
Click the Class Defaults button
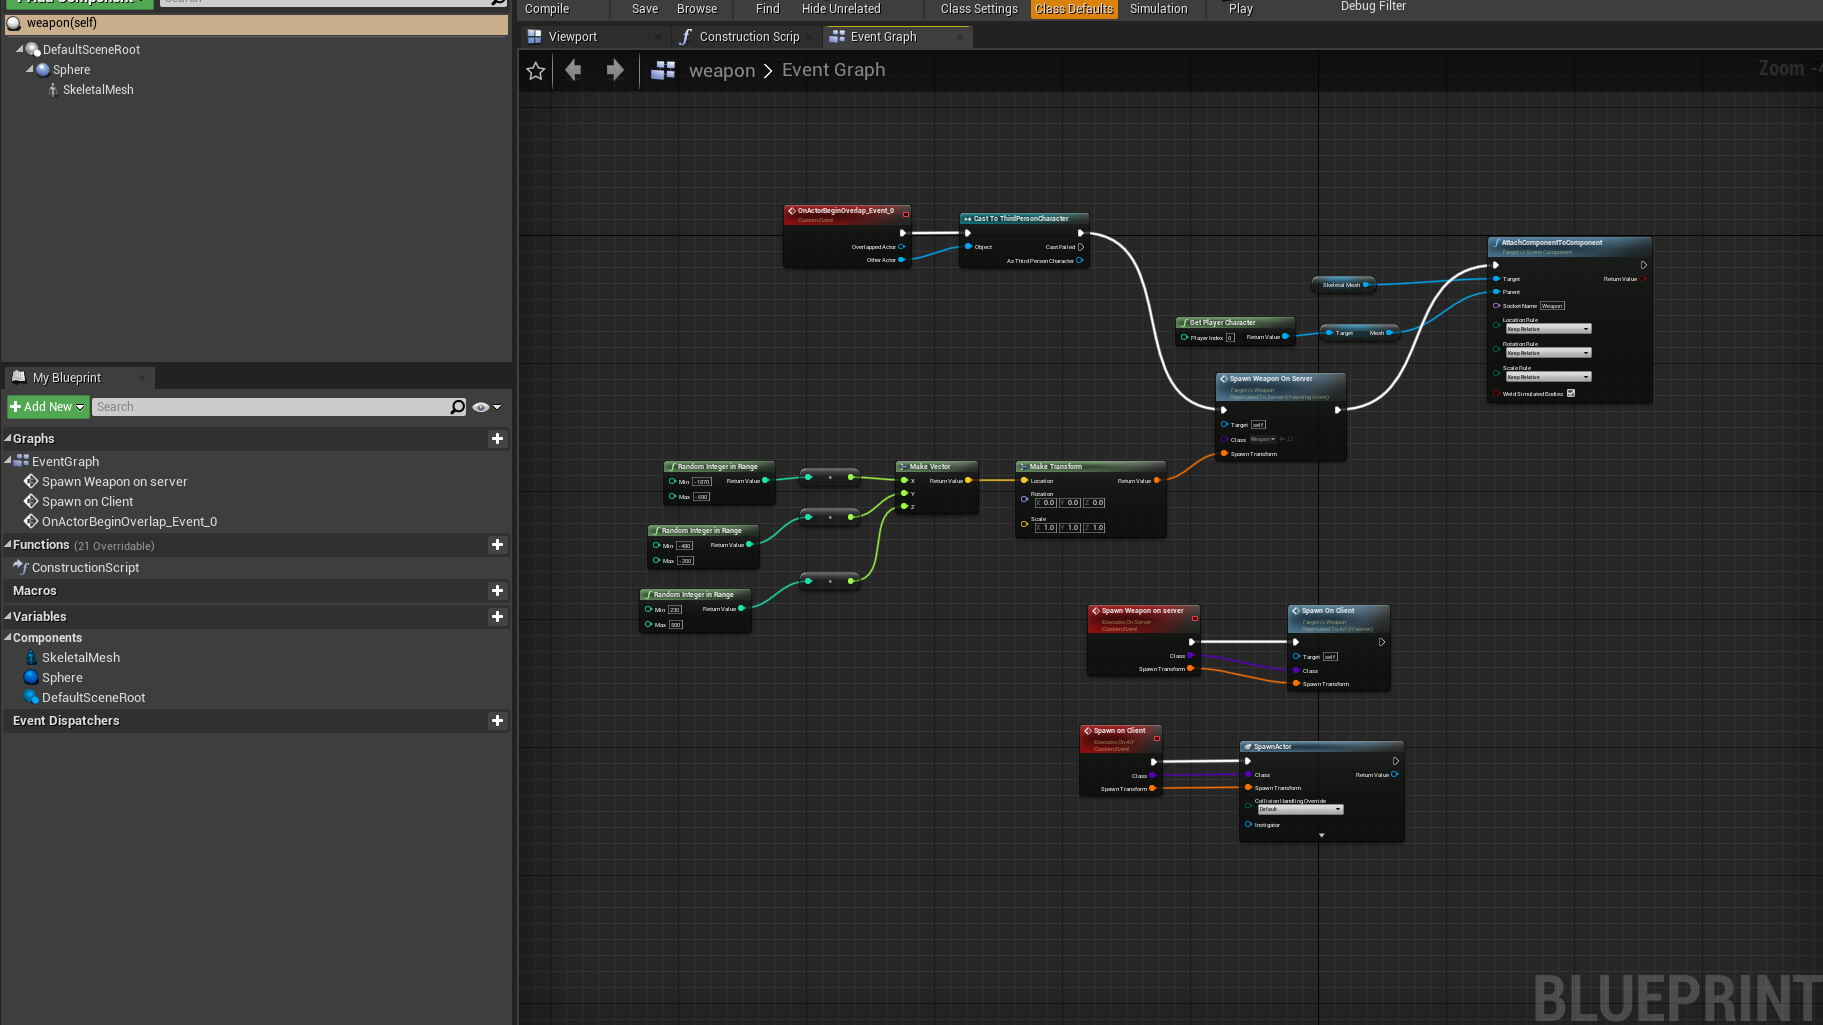[x=1073, y=9]
